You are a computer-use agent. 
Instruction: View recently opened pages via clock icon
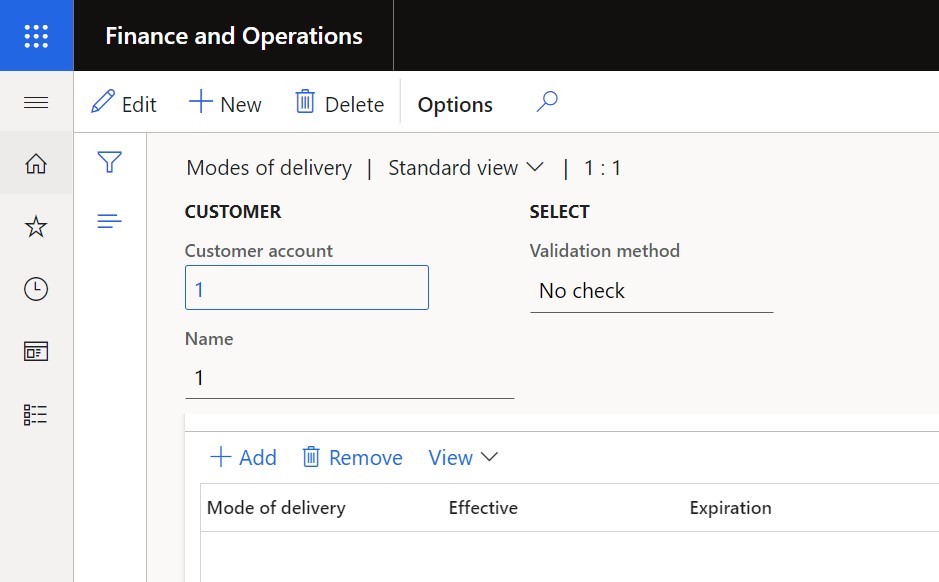(x=36, y=289)
